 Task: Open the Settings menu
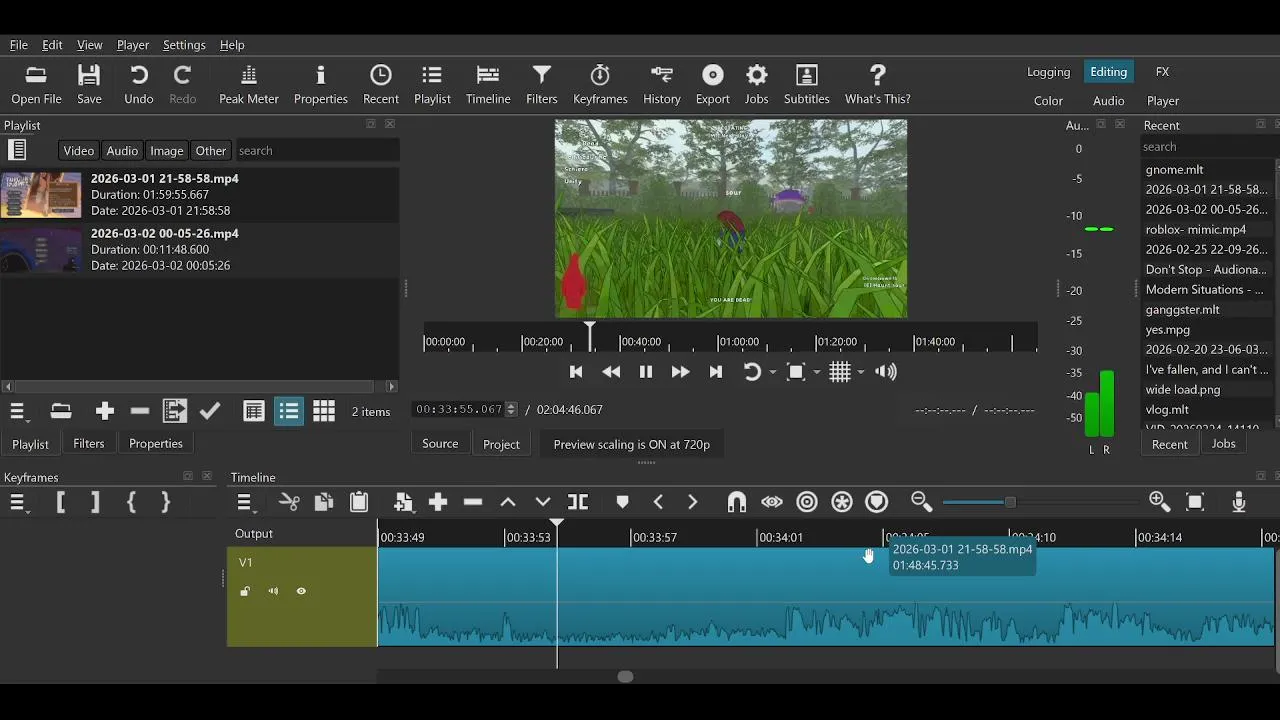point(184,45)
